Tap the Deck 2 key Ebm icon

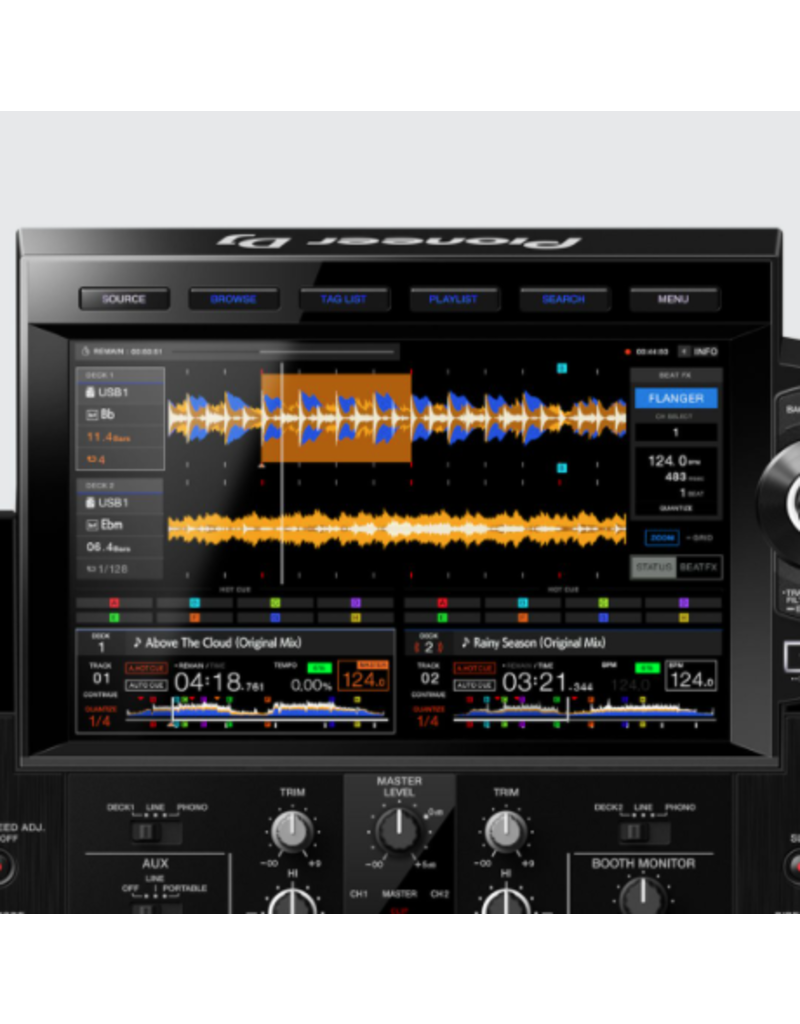click(x=92, y=525)
